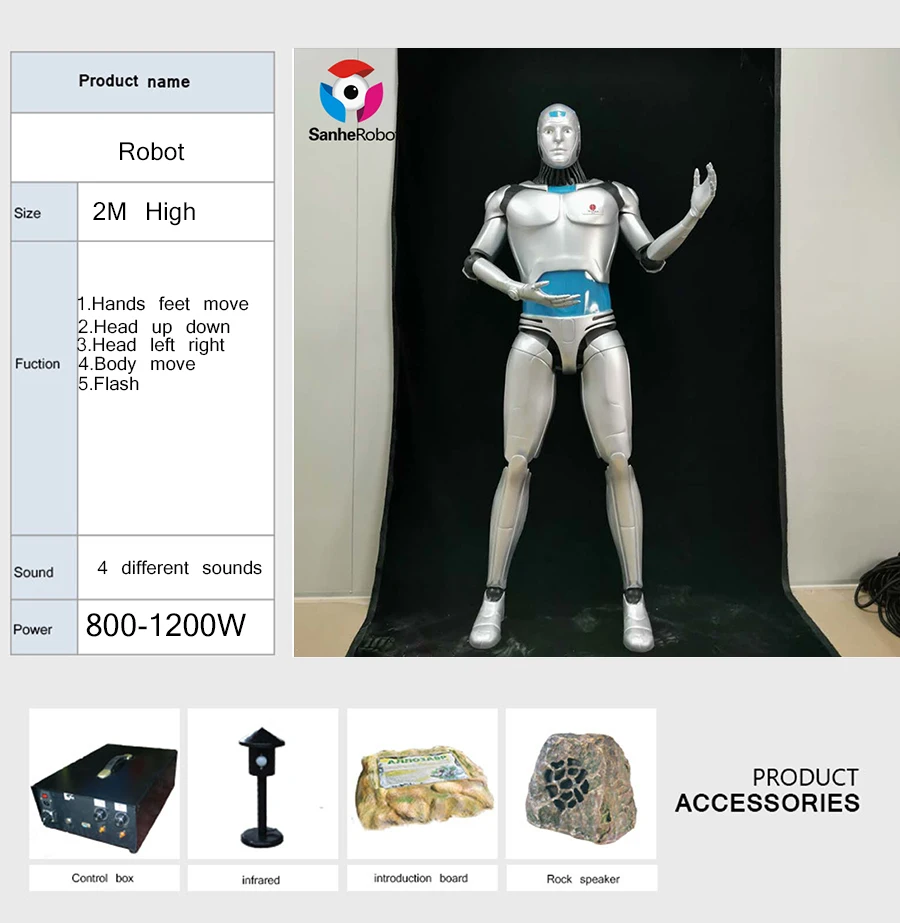Click the 'Fuction' label cell
Image resolution: width=900 pixels, height=923 pixels.
(44, 388)
